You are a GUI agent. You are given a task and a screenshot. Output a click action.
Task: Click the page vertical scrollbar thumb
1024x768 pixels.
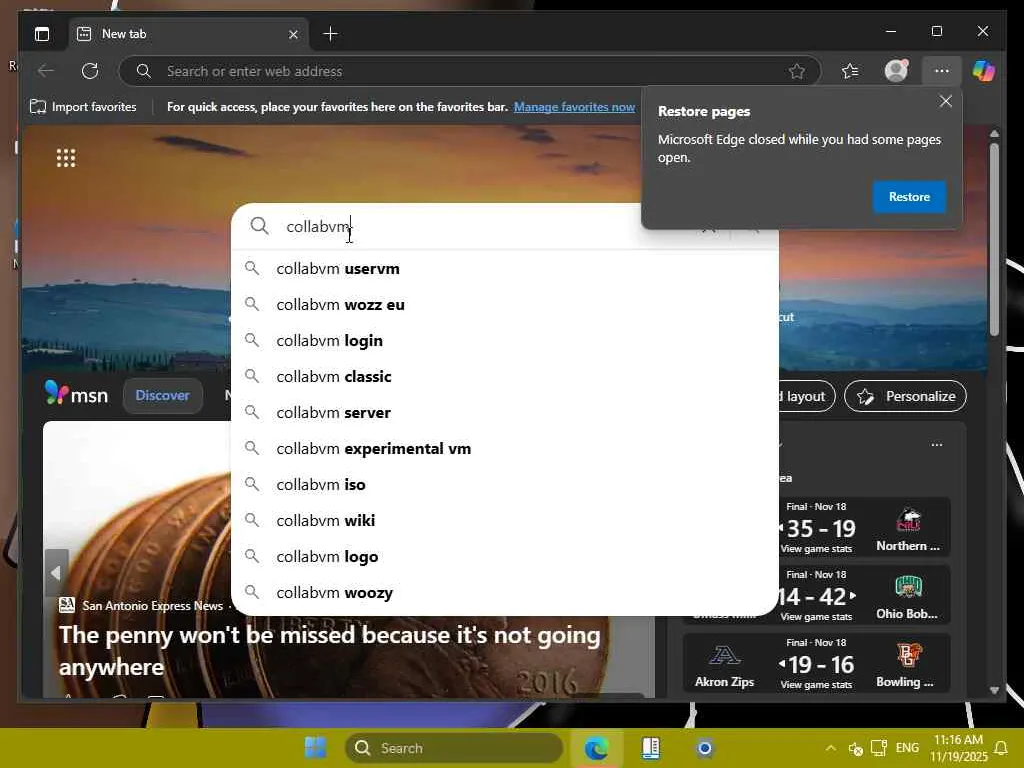click(994, 240)
